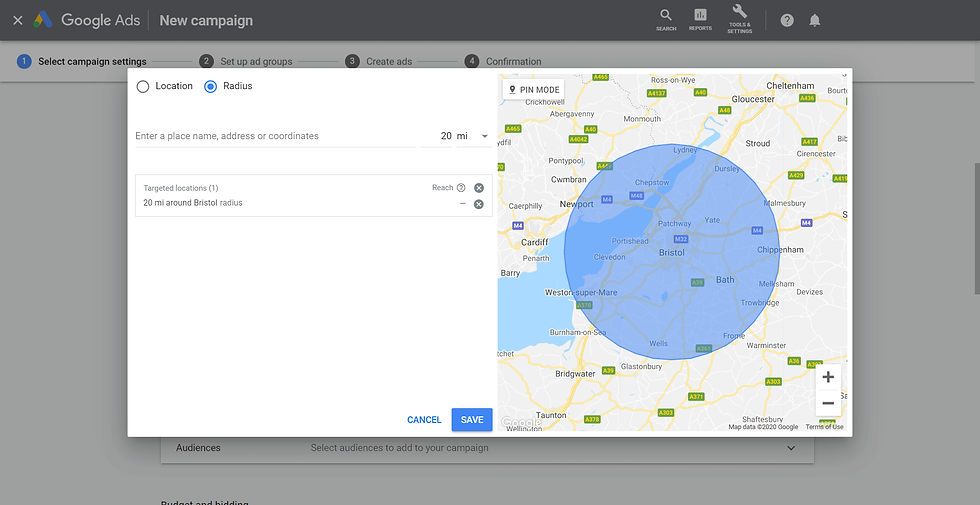Edit the radius value 20 field
This screenshot has width=980, height=505.
coord(437,136)
